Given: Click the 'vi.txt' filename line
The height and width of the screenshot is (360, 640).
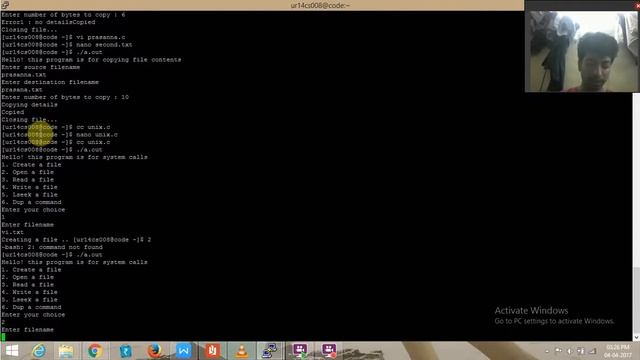Looking at the screenshot, I should [x=13, y=232].
